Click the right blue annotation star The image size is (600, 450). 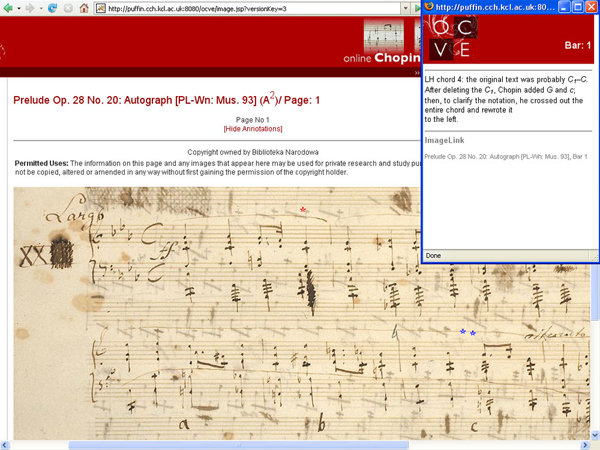click(473, 332)
